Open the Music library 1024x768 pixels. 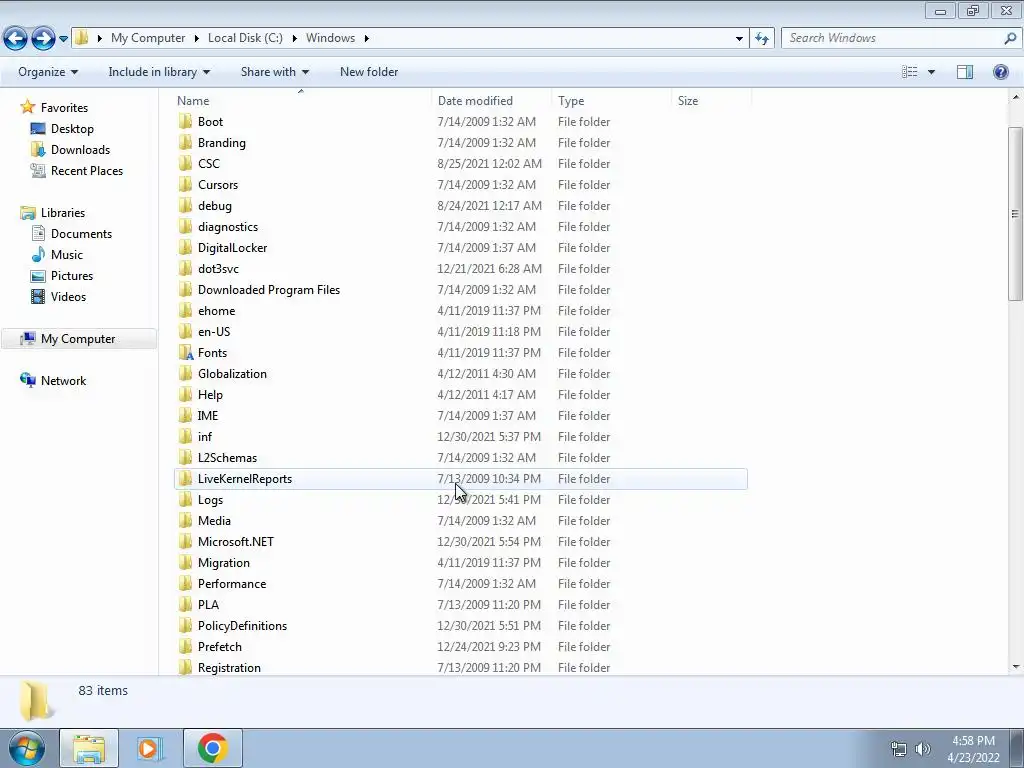(x=67, y=255)
